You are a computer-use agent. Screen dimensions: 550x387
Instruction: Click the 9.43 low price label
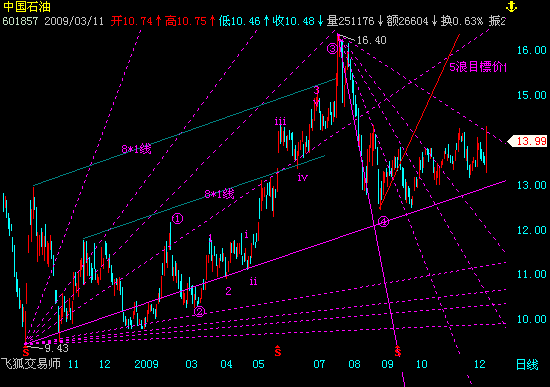point(56,348)
